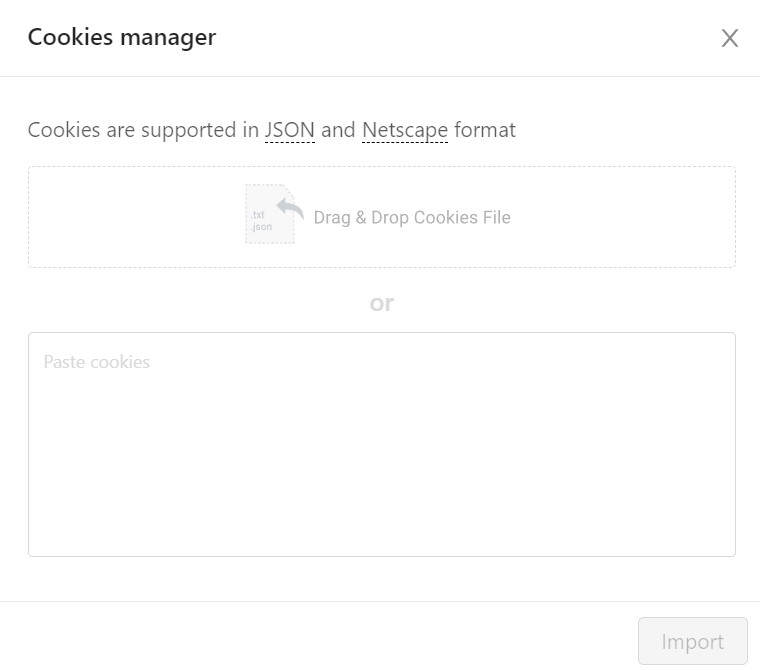Click the .txt label on the file icon
Image resolution: width=760 pixels, height=670 pixels.
click(x=258, y=214)
